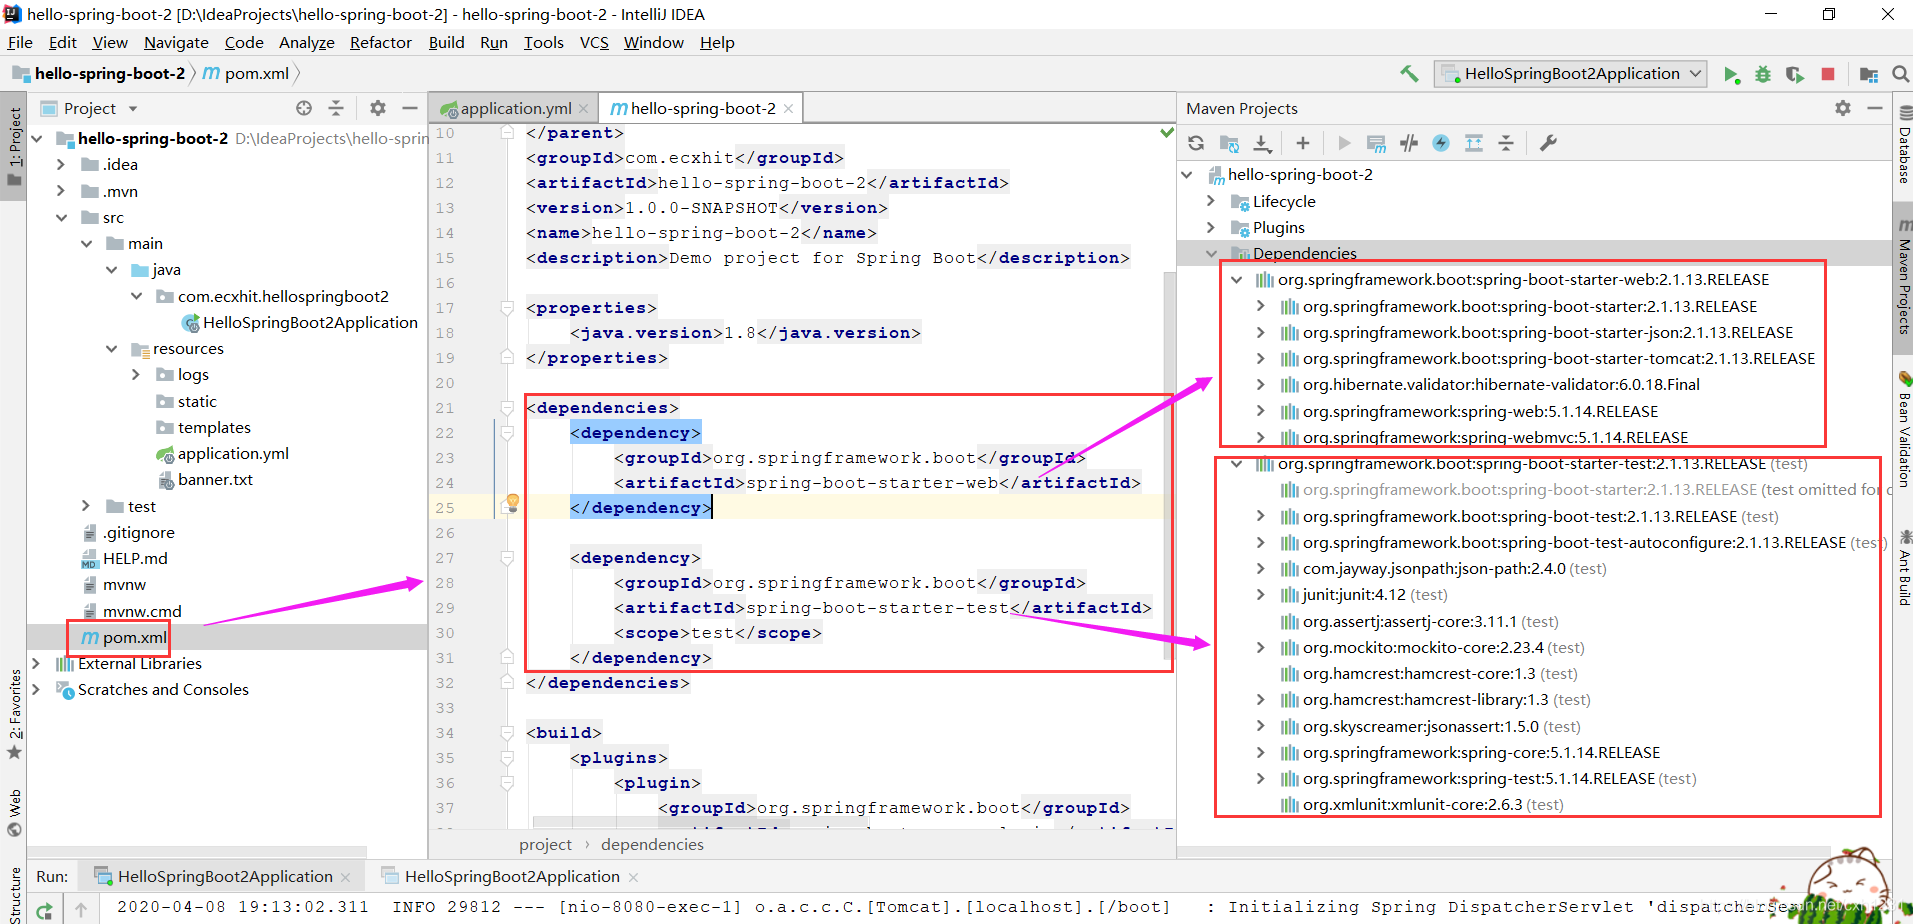The width and height of the screenshot is (1913, 924).
Task: Add a Maven project with plus icon
Action: click(1302, 143)
